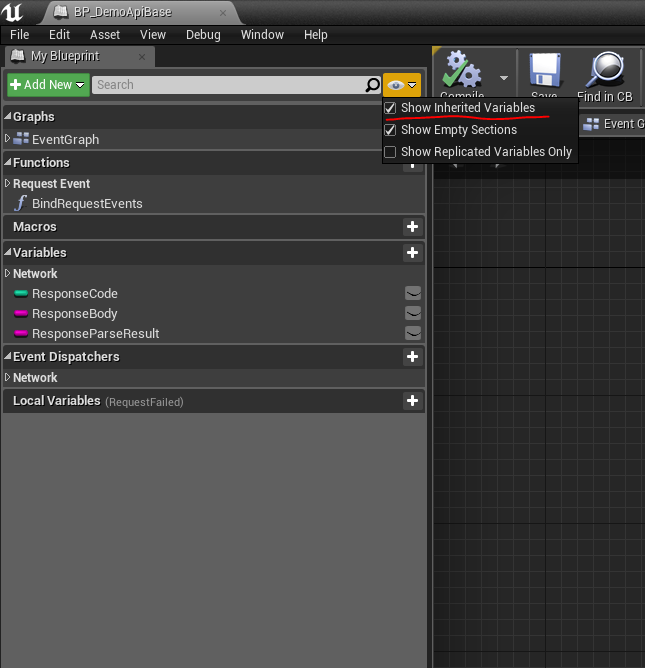The image size is (645, 668).
Task: Toggle visibility eye for ResponseParseResult variable
Action: click(413, 333)
